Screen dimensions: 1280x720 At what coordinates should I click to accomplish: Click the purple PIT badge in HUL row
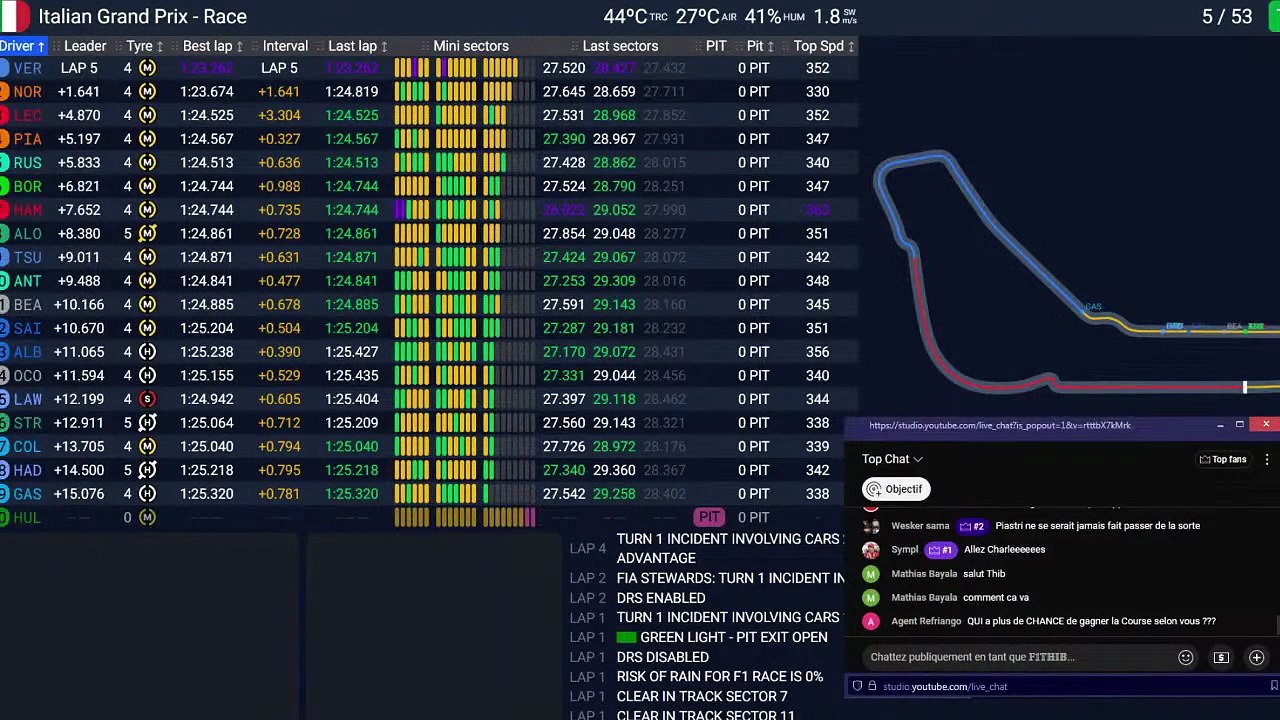point(709,517)
